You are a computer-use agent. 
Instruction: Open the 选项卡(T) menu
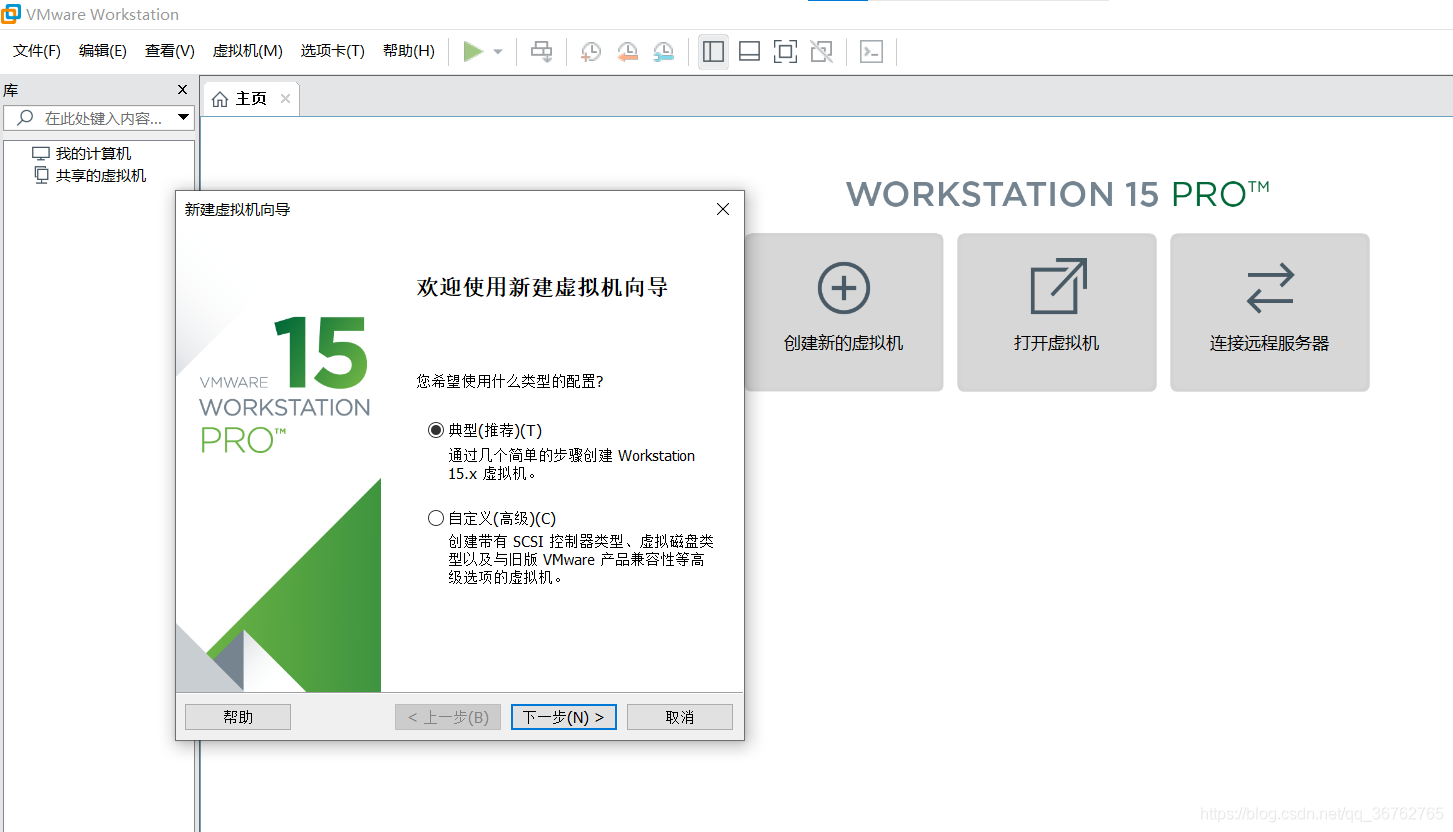pos(332,51)
